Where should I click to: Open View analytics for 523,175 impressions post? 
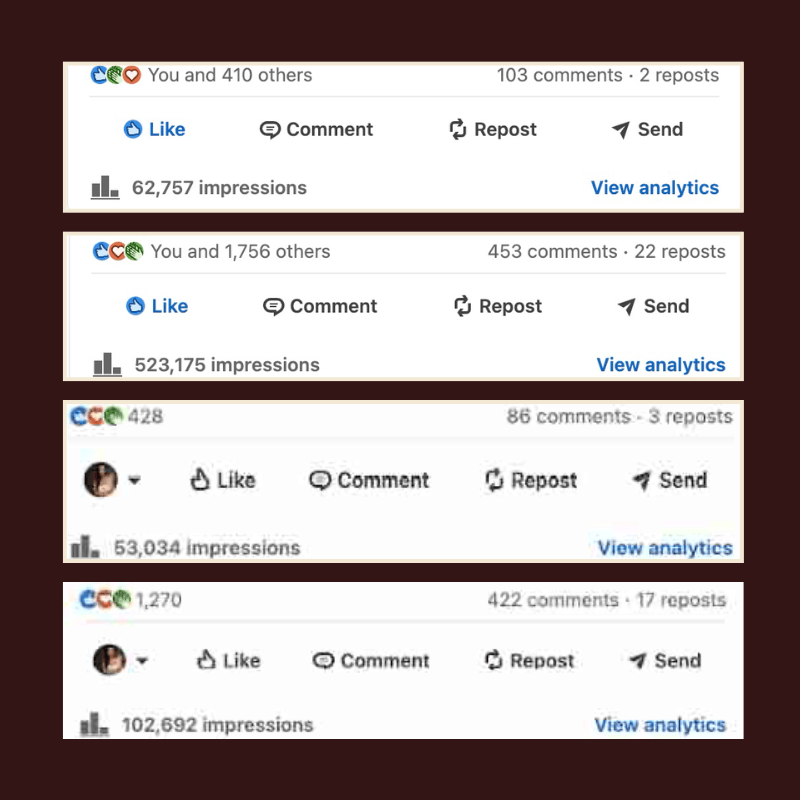click(660, 365)
